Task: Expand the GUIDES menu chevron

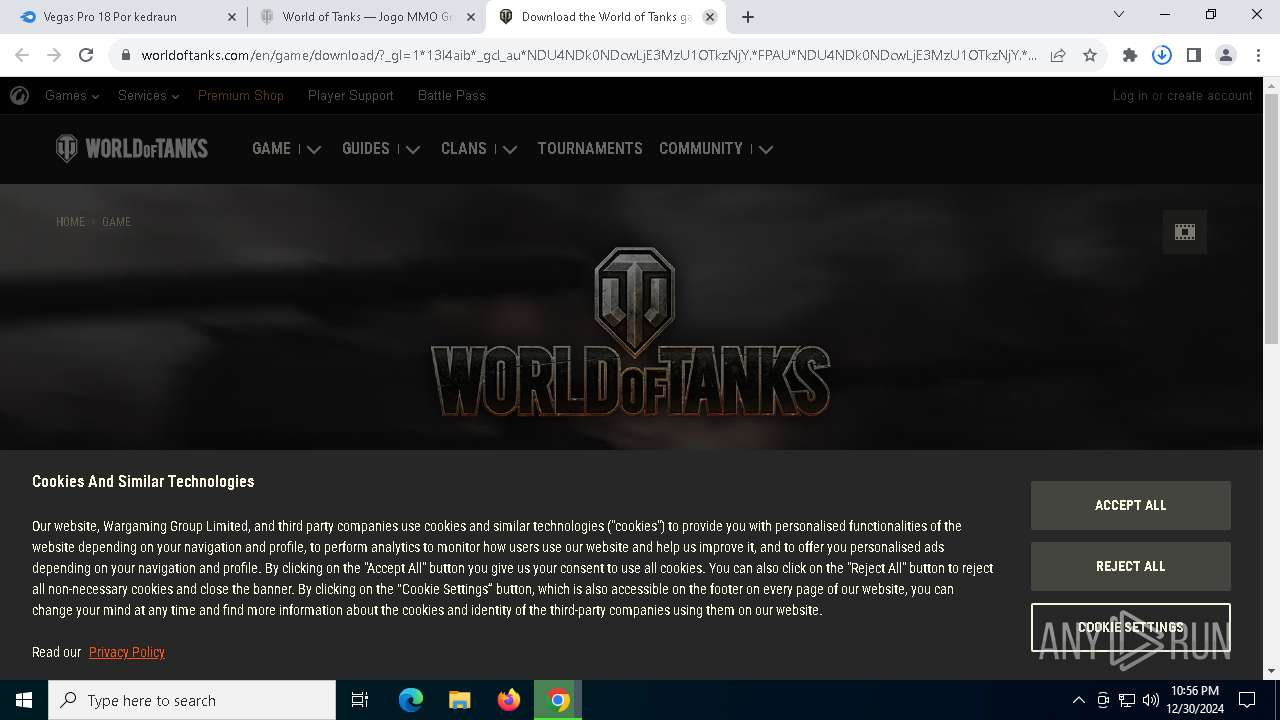Action: (412, 149)
